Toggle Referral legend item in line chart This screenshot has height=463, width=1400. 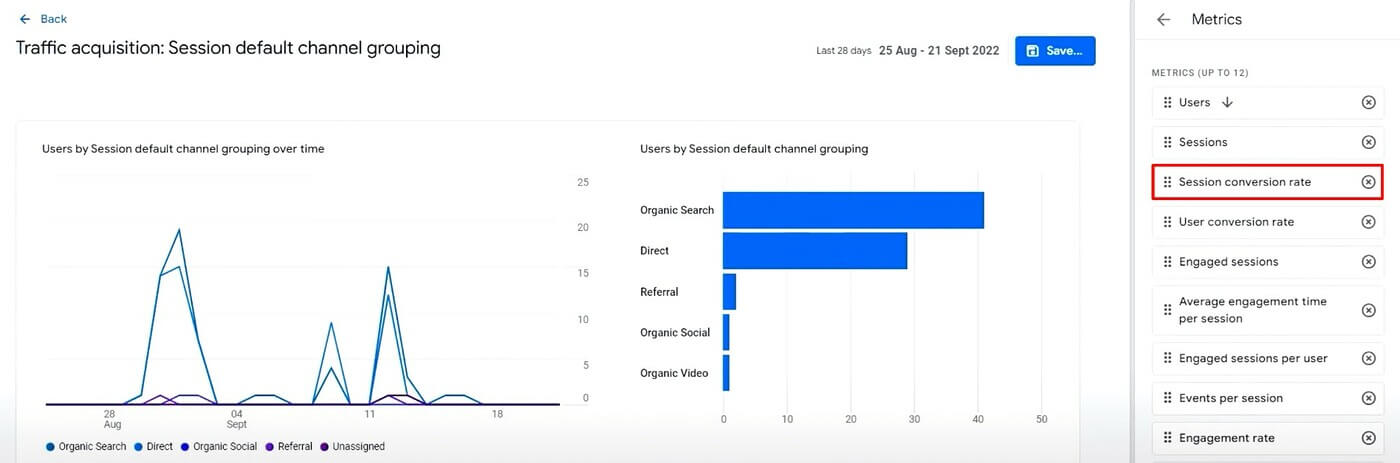tap(289, 447)
